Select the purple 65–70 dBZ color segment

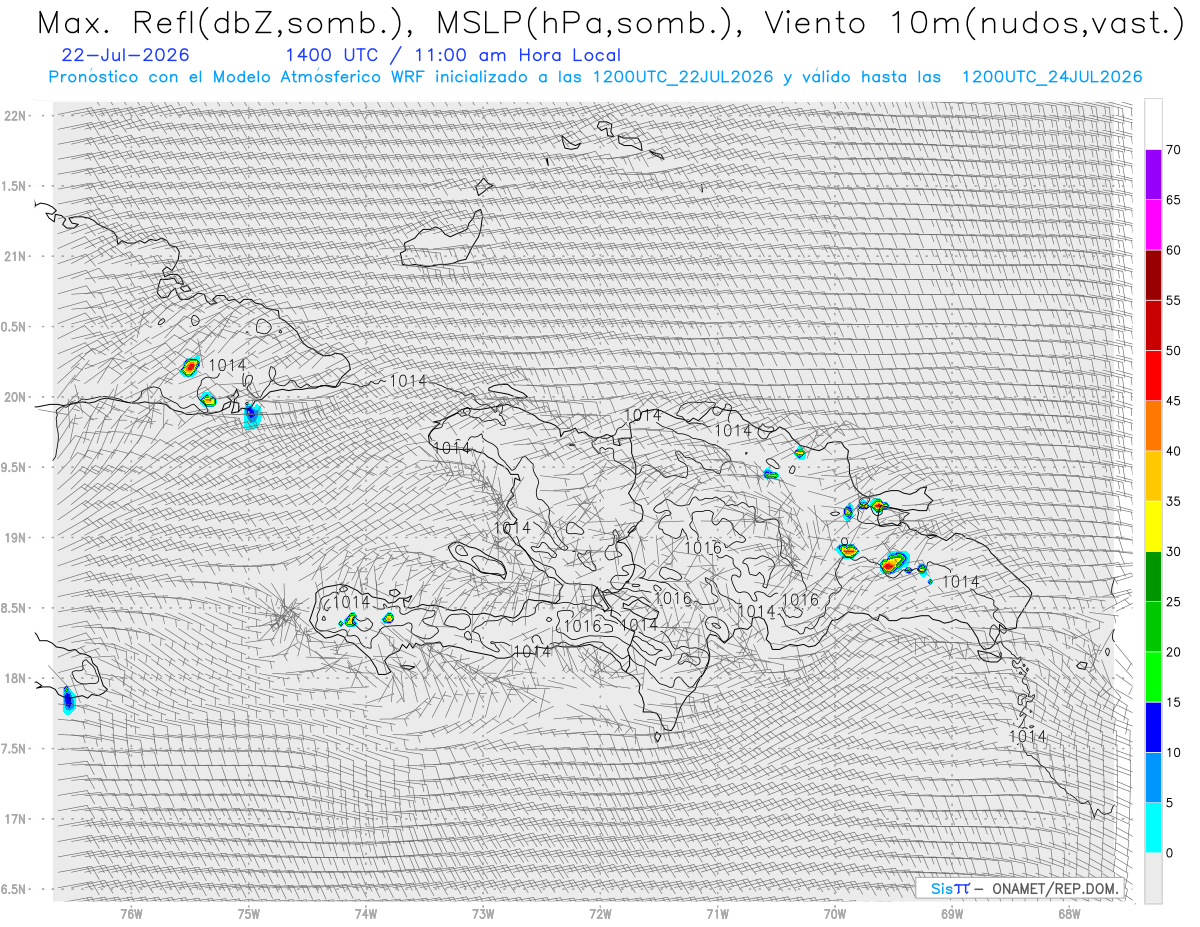[1153, 175]
